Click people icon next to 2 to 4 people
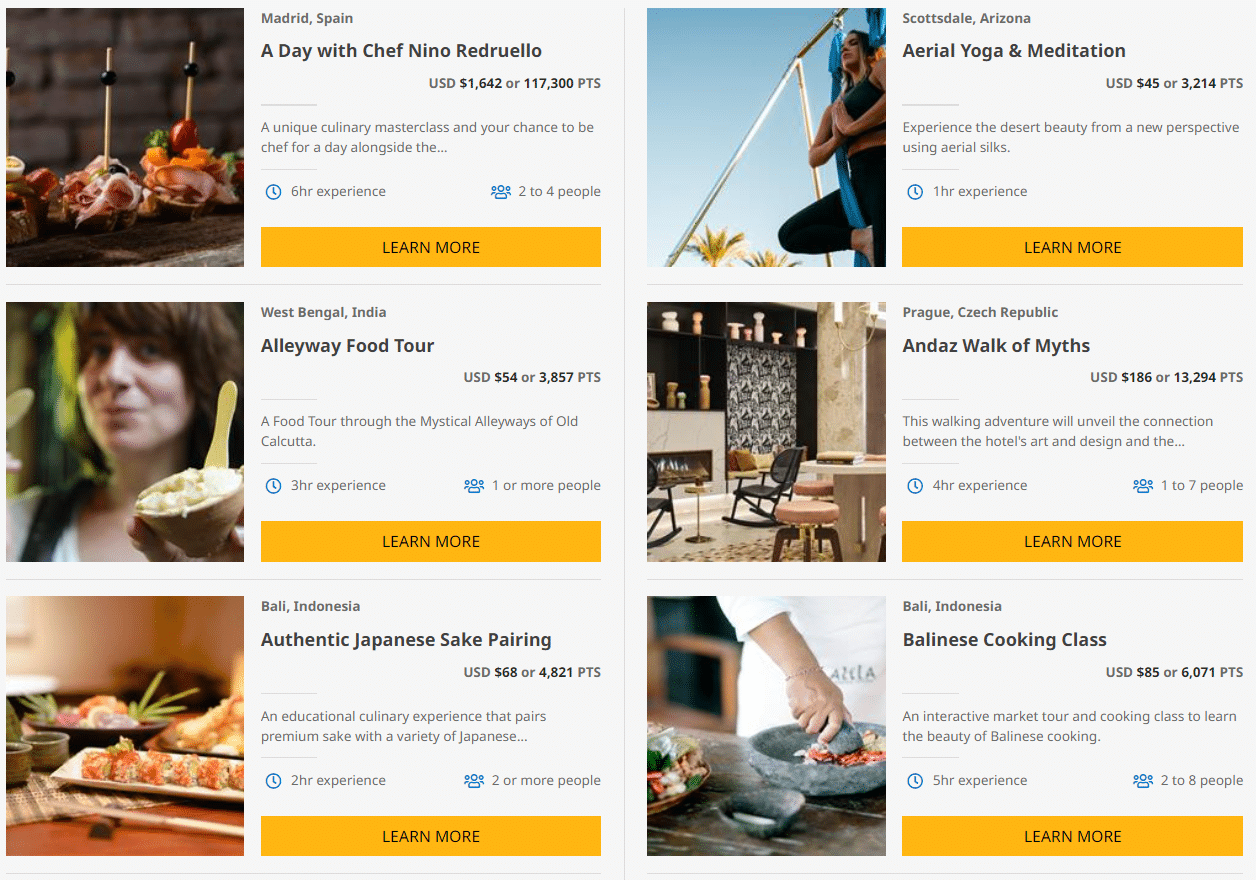Image resolution: width=1256 pixels, height=880 pixels. (501, 192)
